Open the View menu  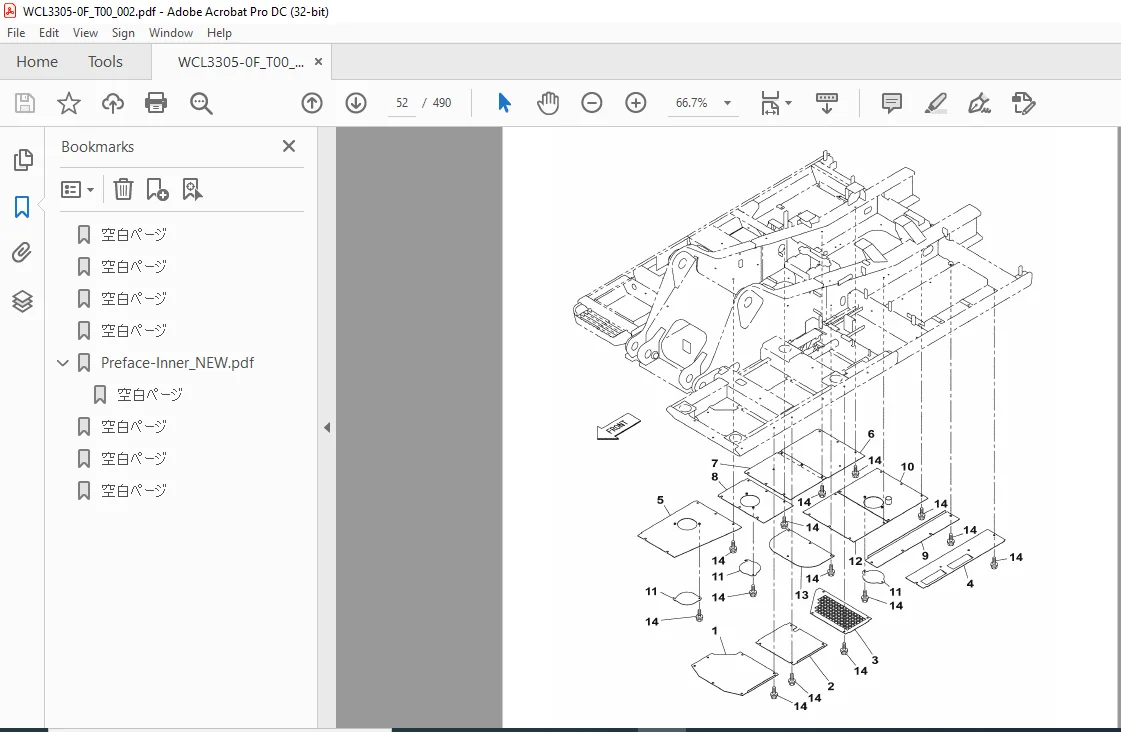85,33
